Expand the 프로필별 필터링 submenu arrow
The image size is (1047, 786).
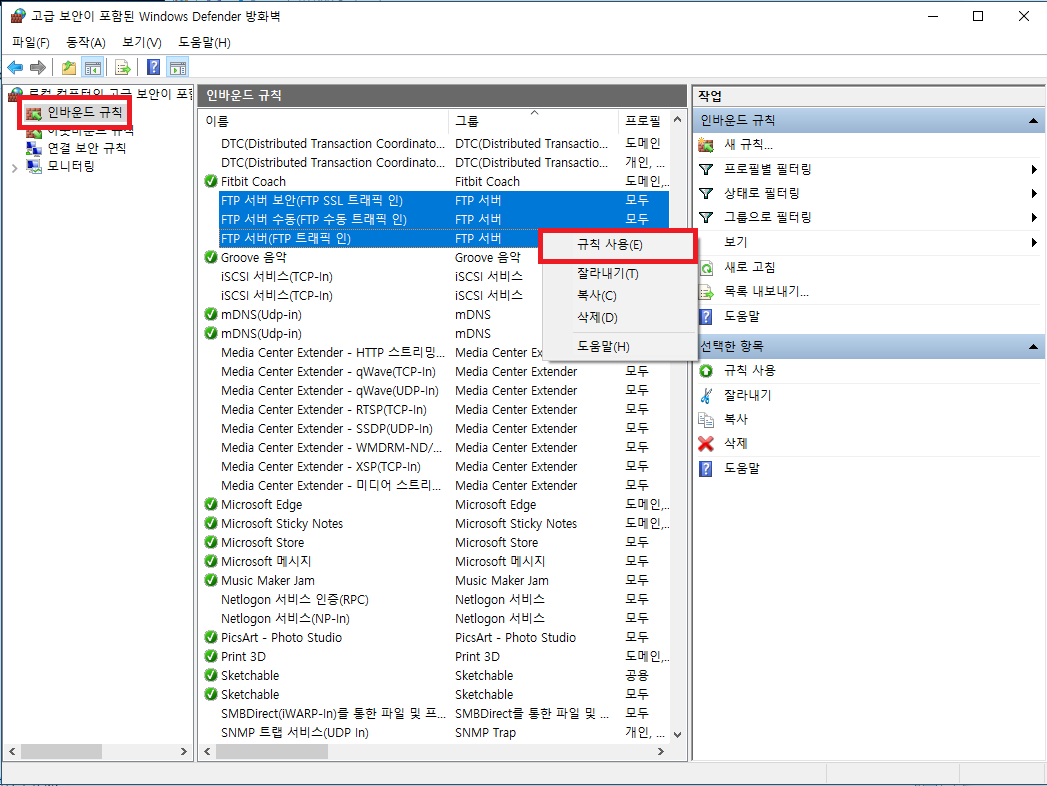(1034, 170)
